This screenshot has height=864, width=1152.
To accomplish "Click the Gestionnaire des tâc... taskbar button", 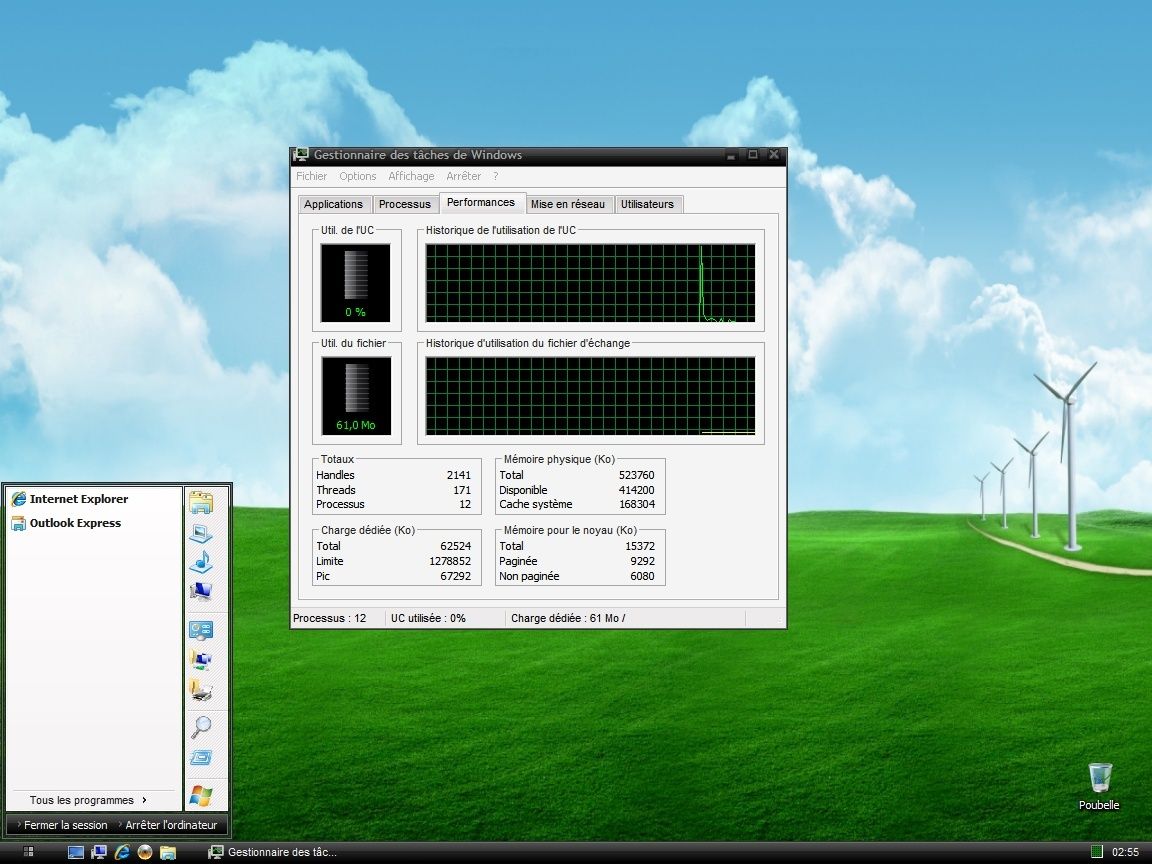I will pos(273,852).
